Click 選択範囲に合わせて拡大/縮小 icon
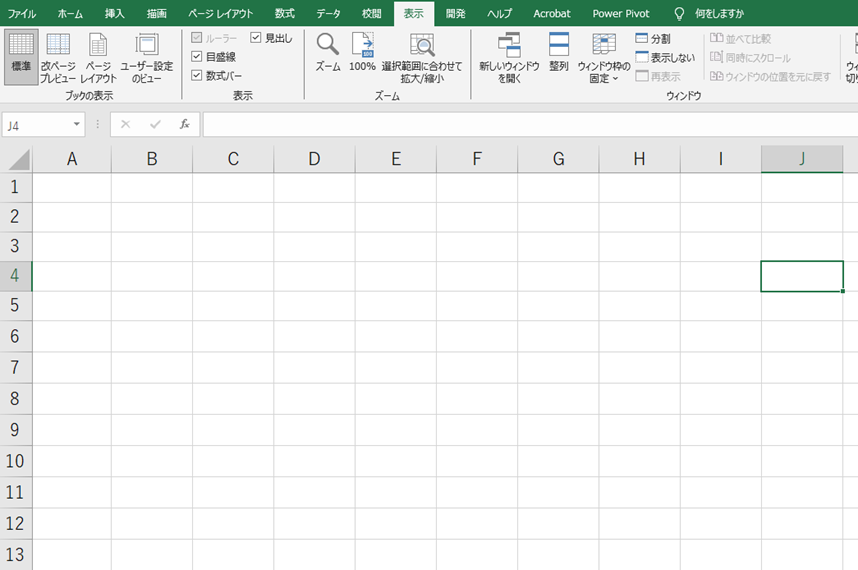This screenshot has width=858, height=570. [x=422, y=45]
